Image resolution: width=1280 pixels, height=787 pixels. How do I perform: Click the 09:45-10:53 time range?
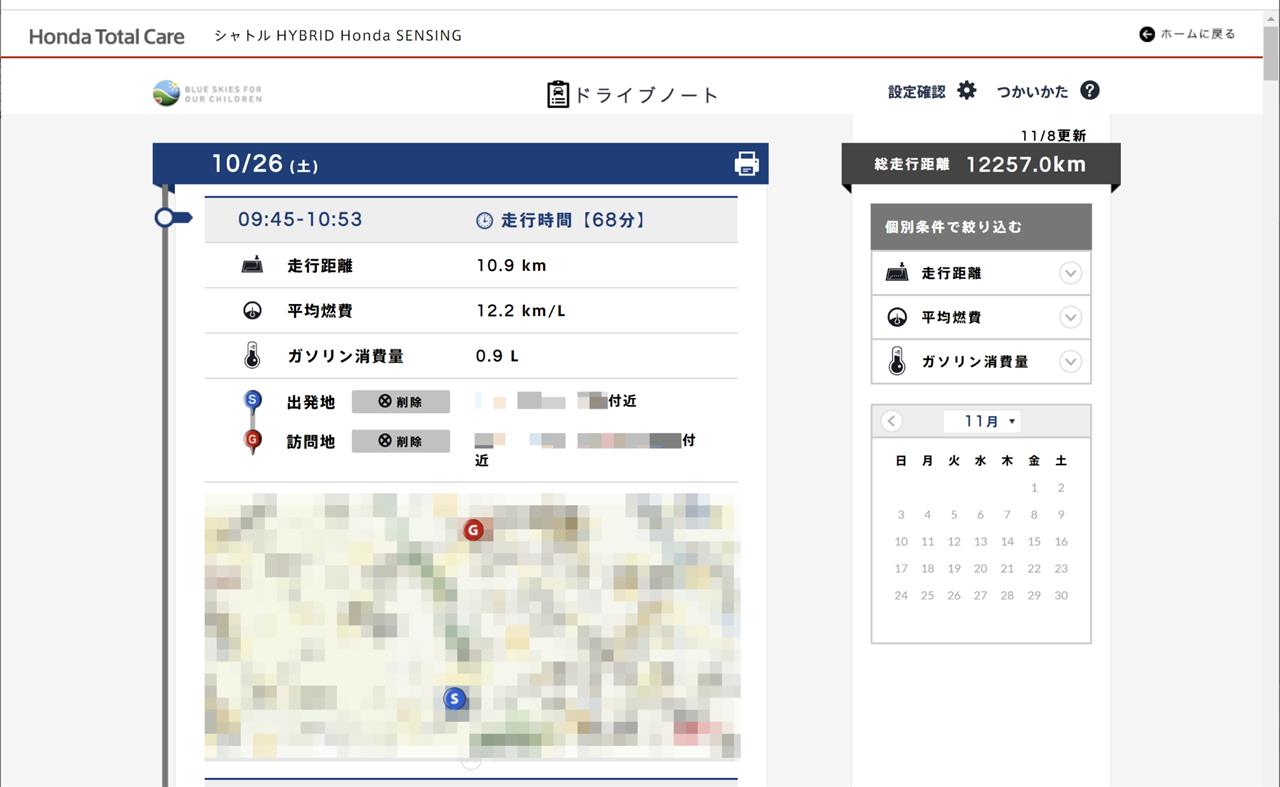300,220
